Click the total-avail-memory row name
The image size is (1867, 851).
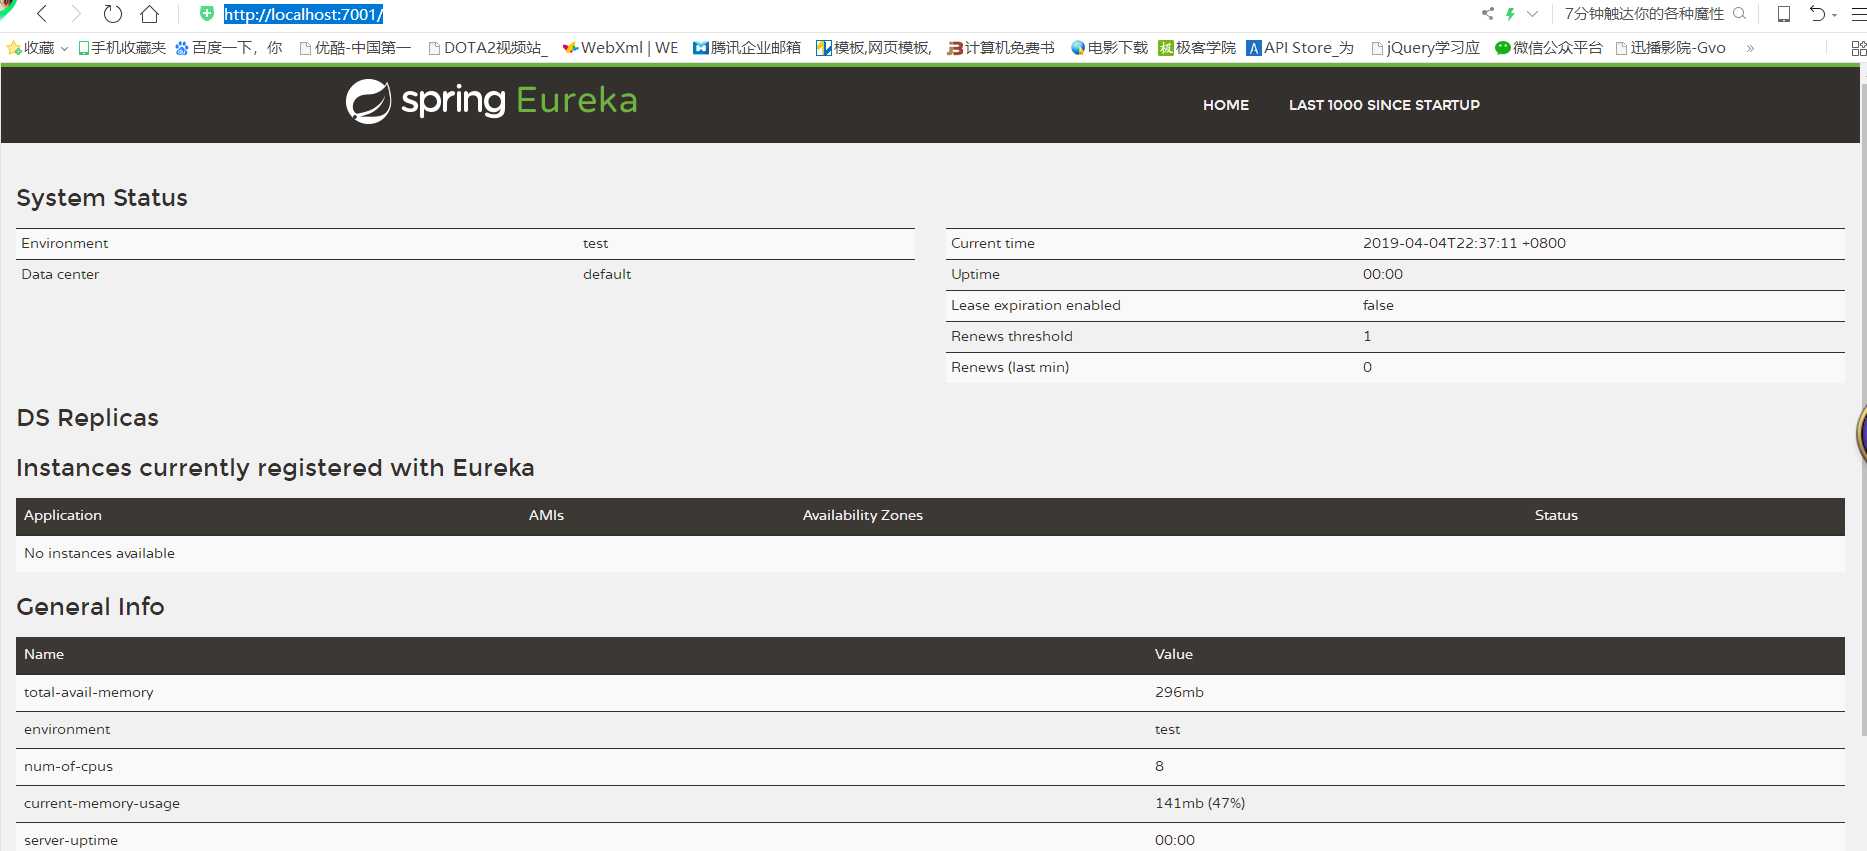(89, 692)
